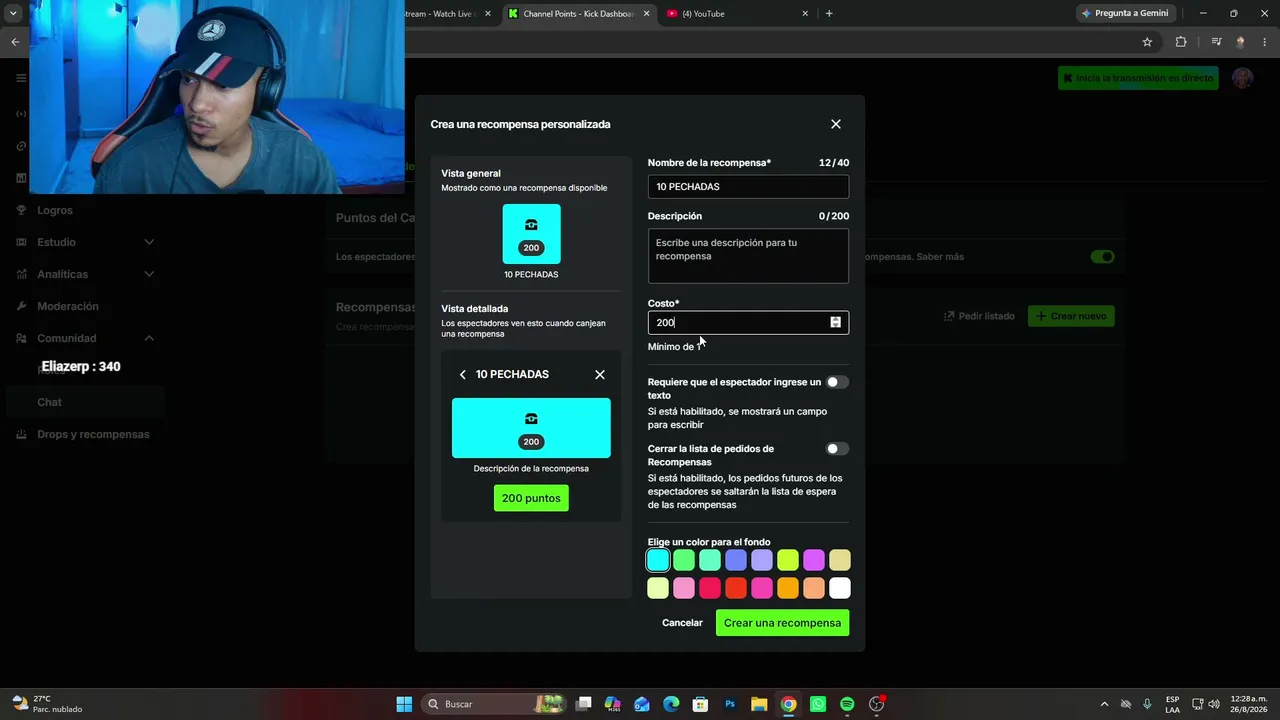The width and height of the screenshot is (1280, 720).
Task: Click the 200 puntos preview button
Action: [531, 498]
